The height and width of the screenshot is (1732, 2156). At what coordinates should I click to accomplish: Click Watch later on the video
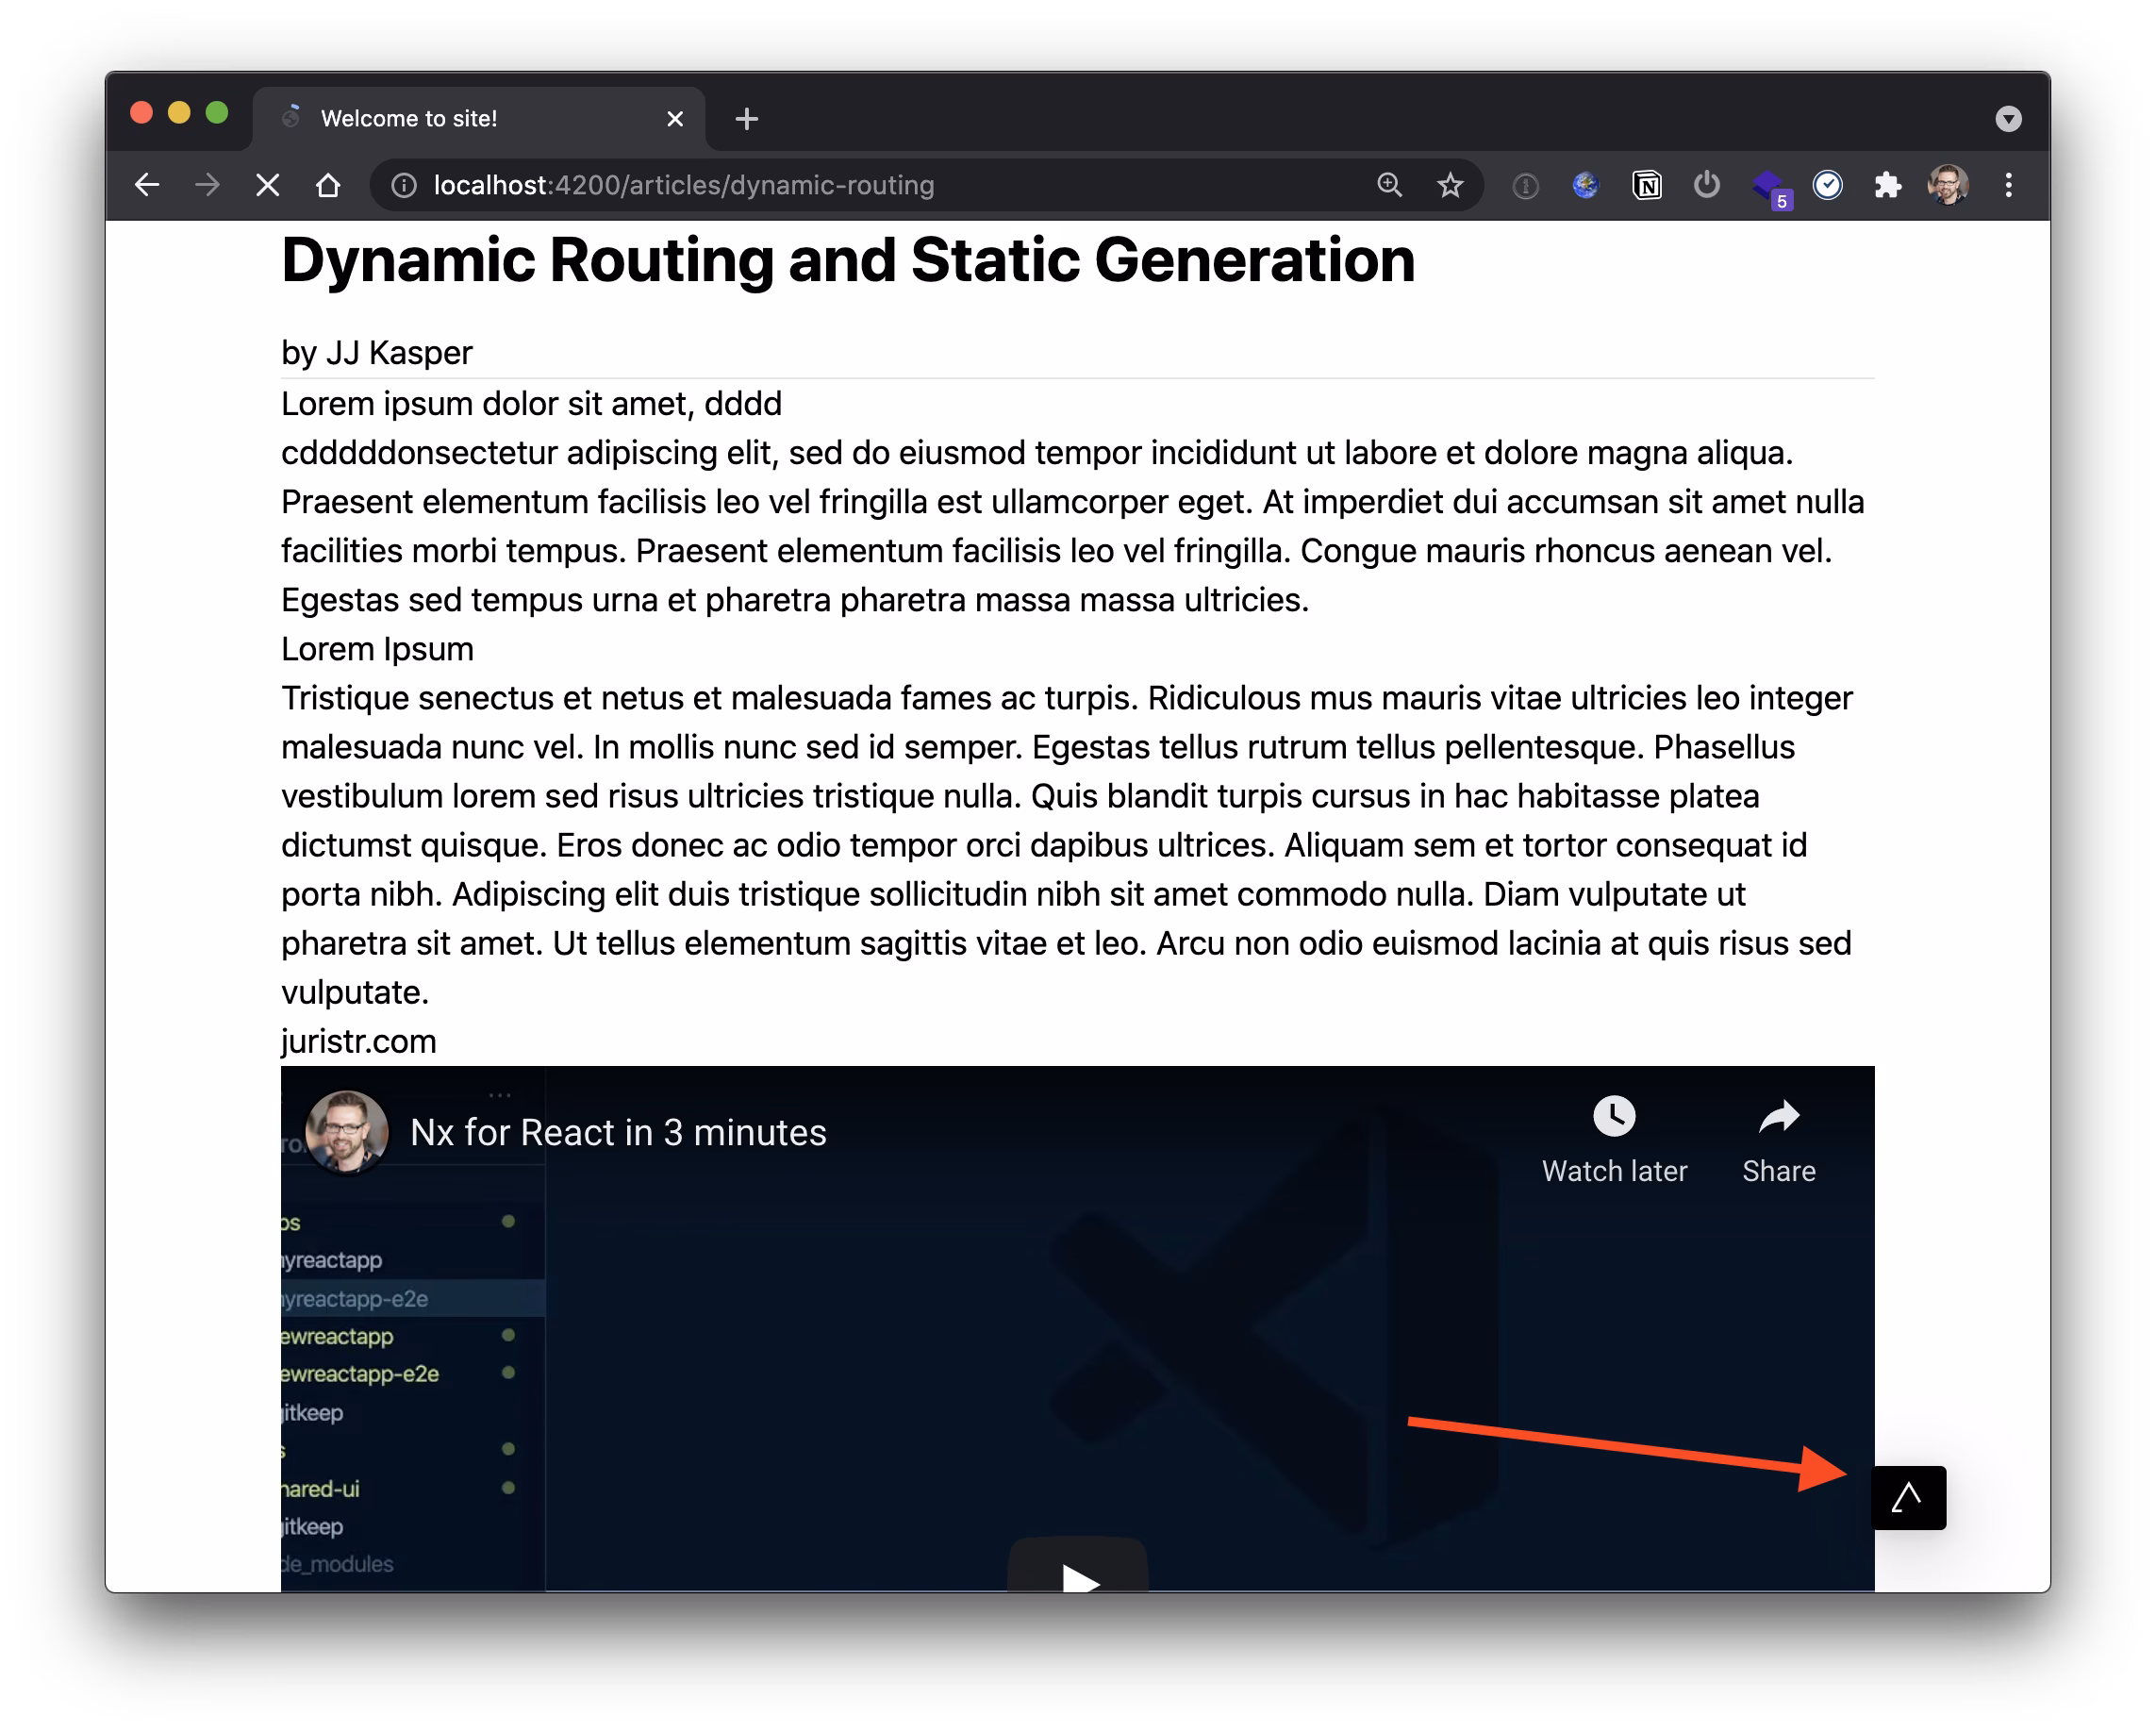1614,1140
